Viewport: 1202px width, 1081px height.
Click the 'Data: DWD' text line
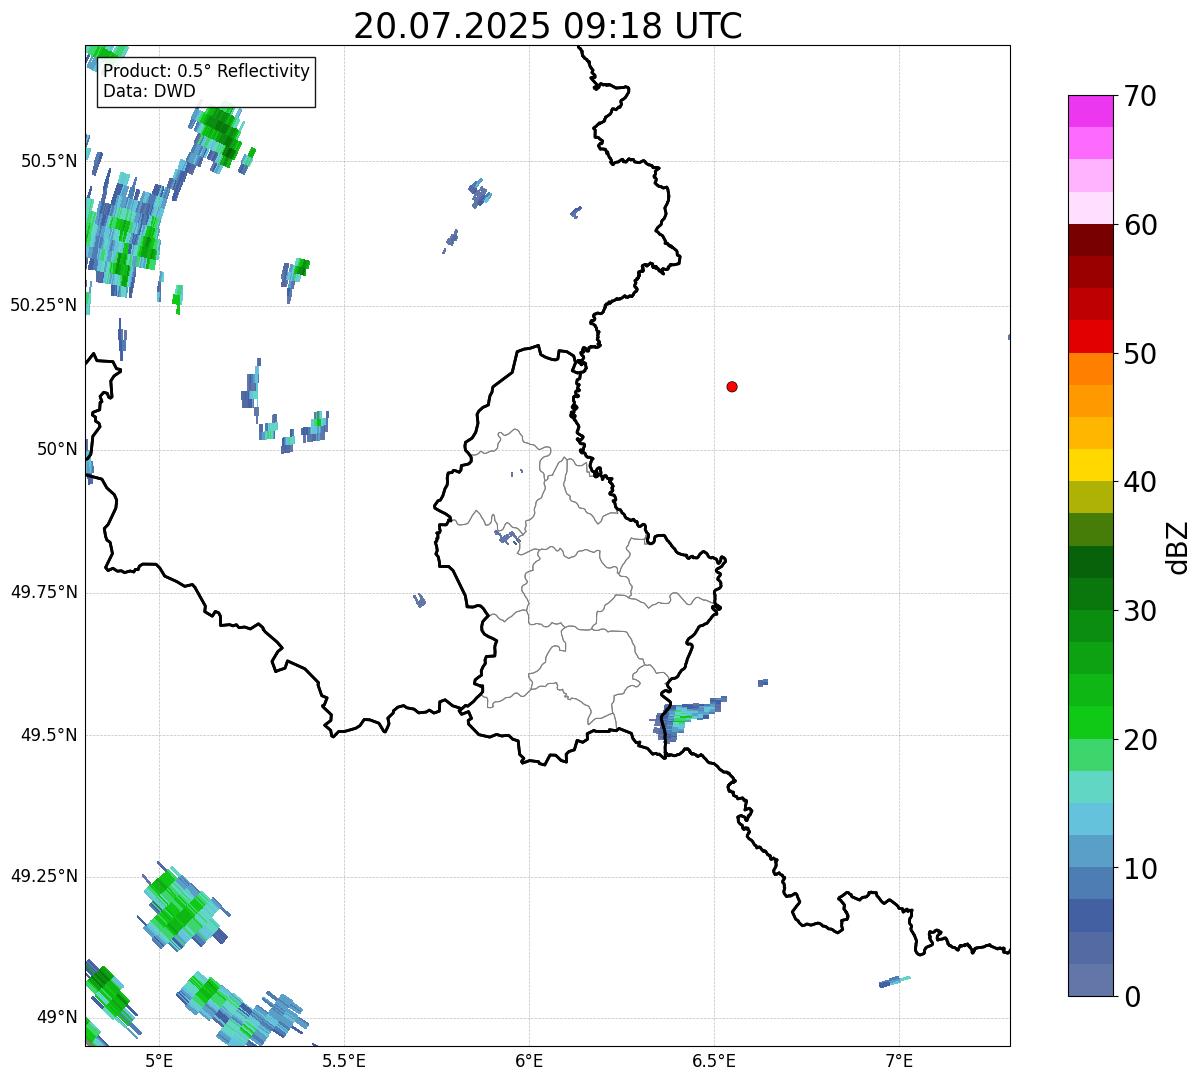click(149, 91)
